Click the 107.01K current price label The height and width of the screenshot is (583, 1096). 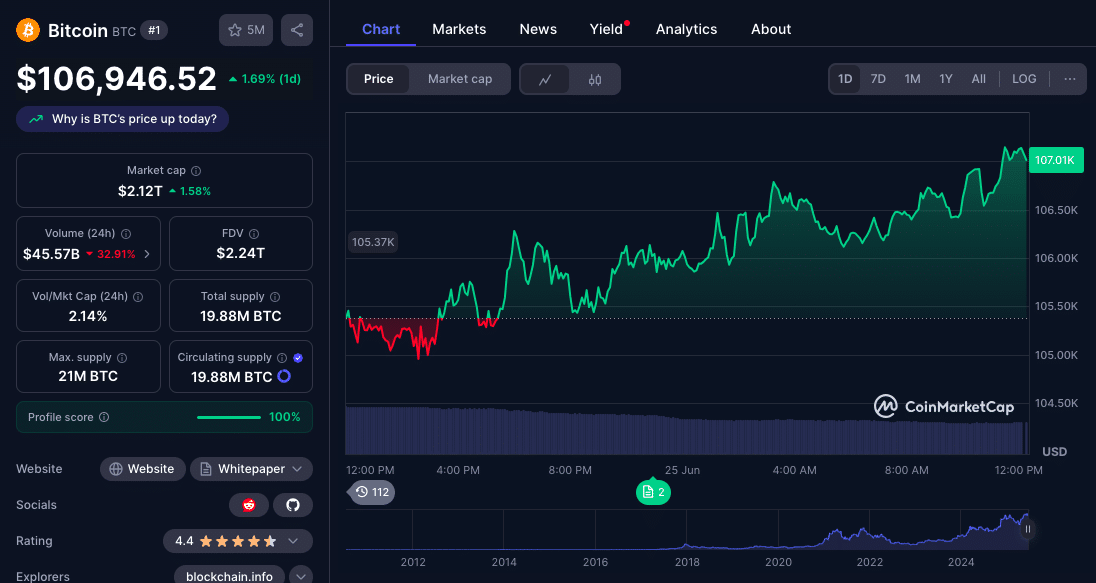pos(1055,160)
